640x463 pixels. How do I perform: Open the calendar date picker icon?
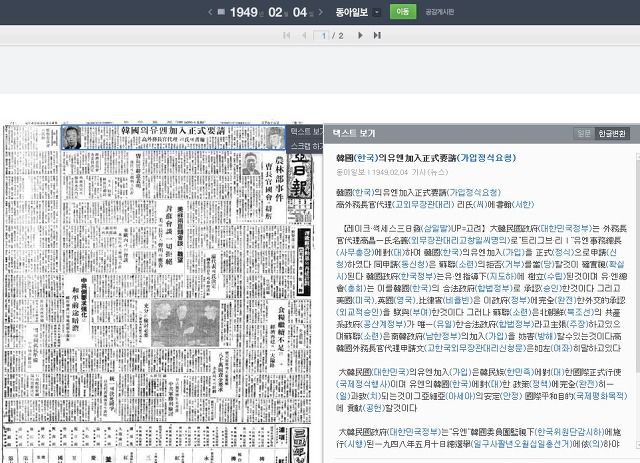tap(221, 12)
